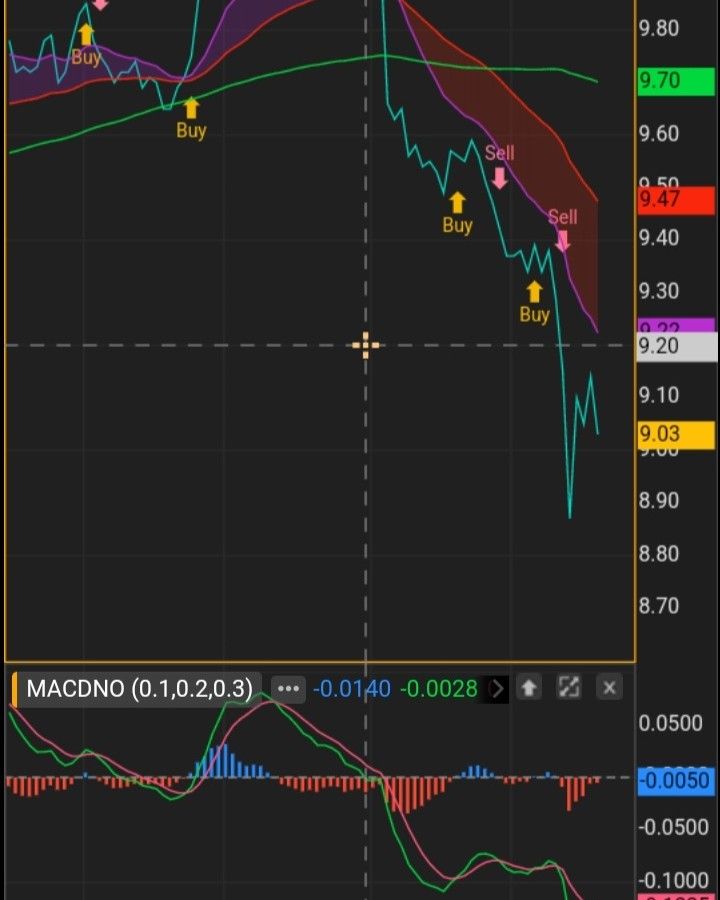Screen dimensions: 720x900
Task: Click the Sell arrow left of the red band
Action: coord(499,177)
